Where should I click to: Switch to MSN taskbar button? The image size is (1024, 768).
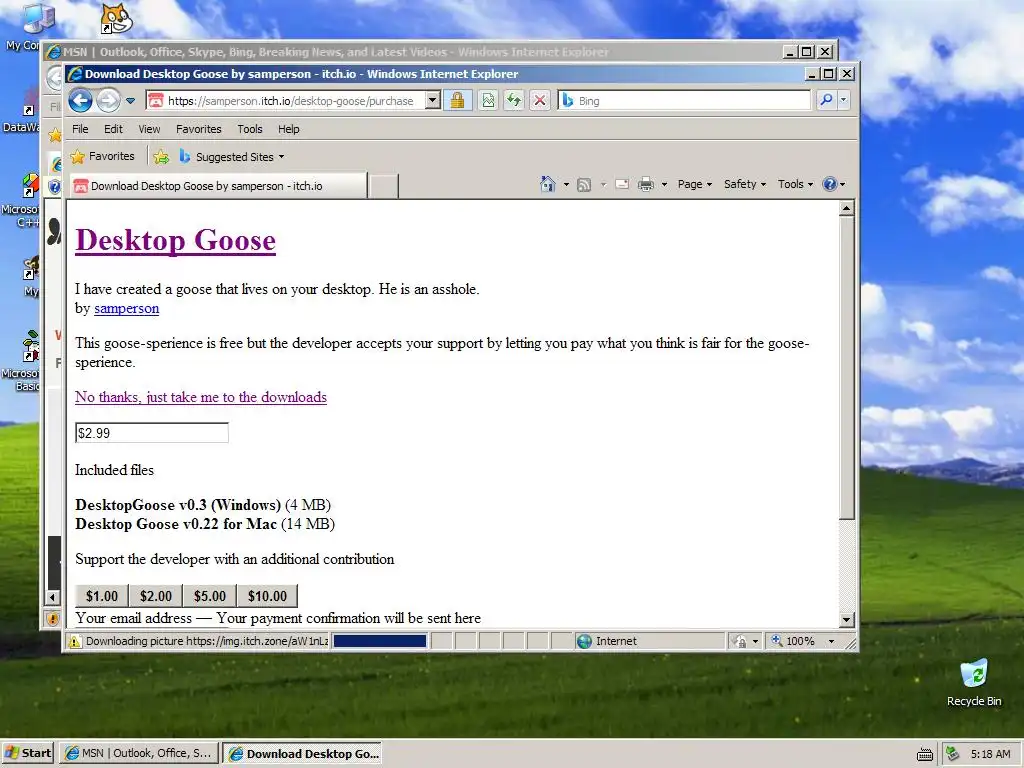(138, 754)
